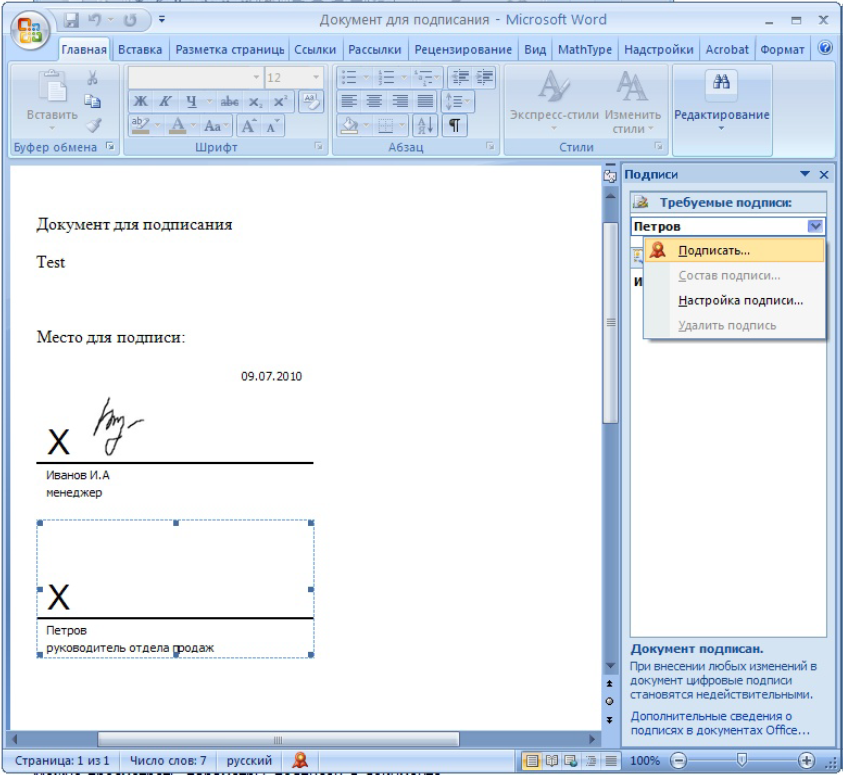843x775 pixels.
Task: Open the borders dropdown
Action: (x=402, y=126)
